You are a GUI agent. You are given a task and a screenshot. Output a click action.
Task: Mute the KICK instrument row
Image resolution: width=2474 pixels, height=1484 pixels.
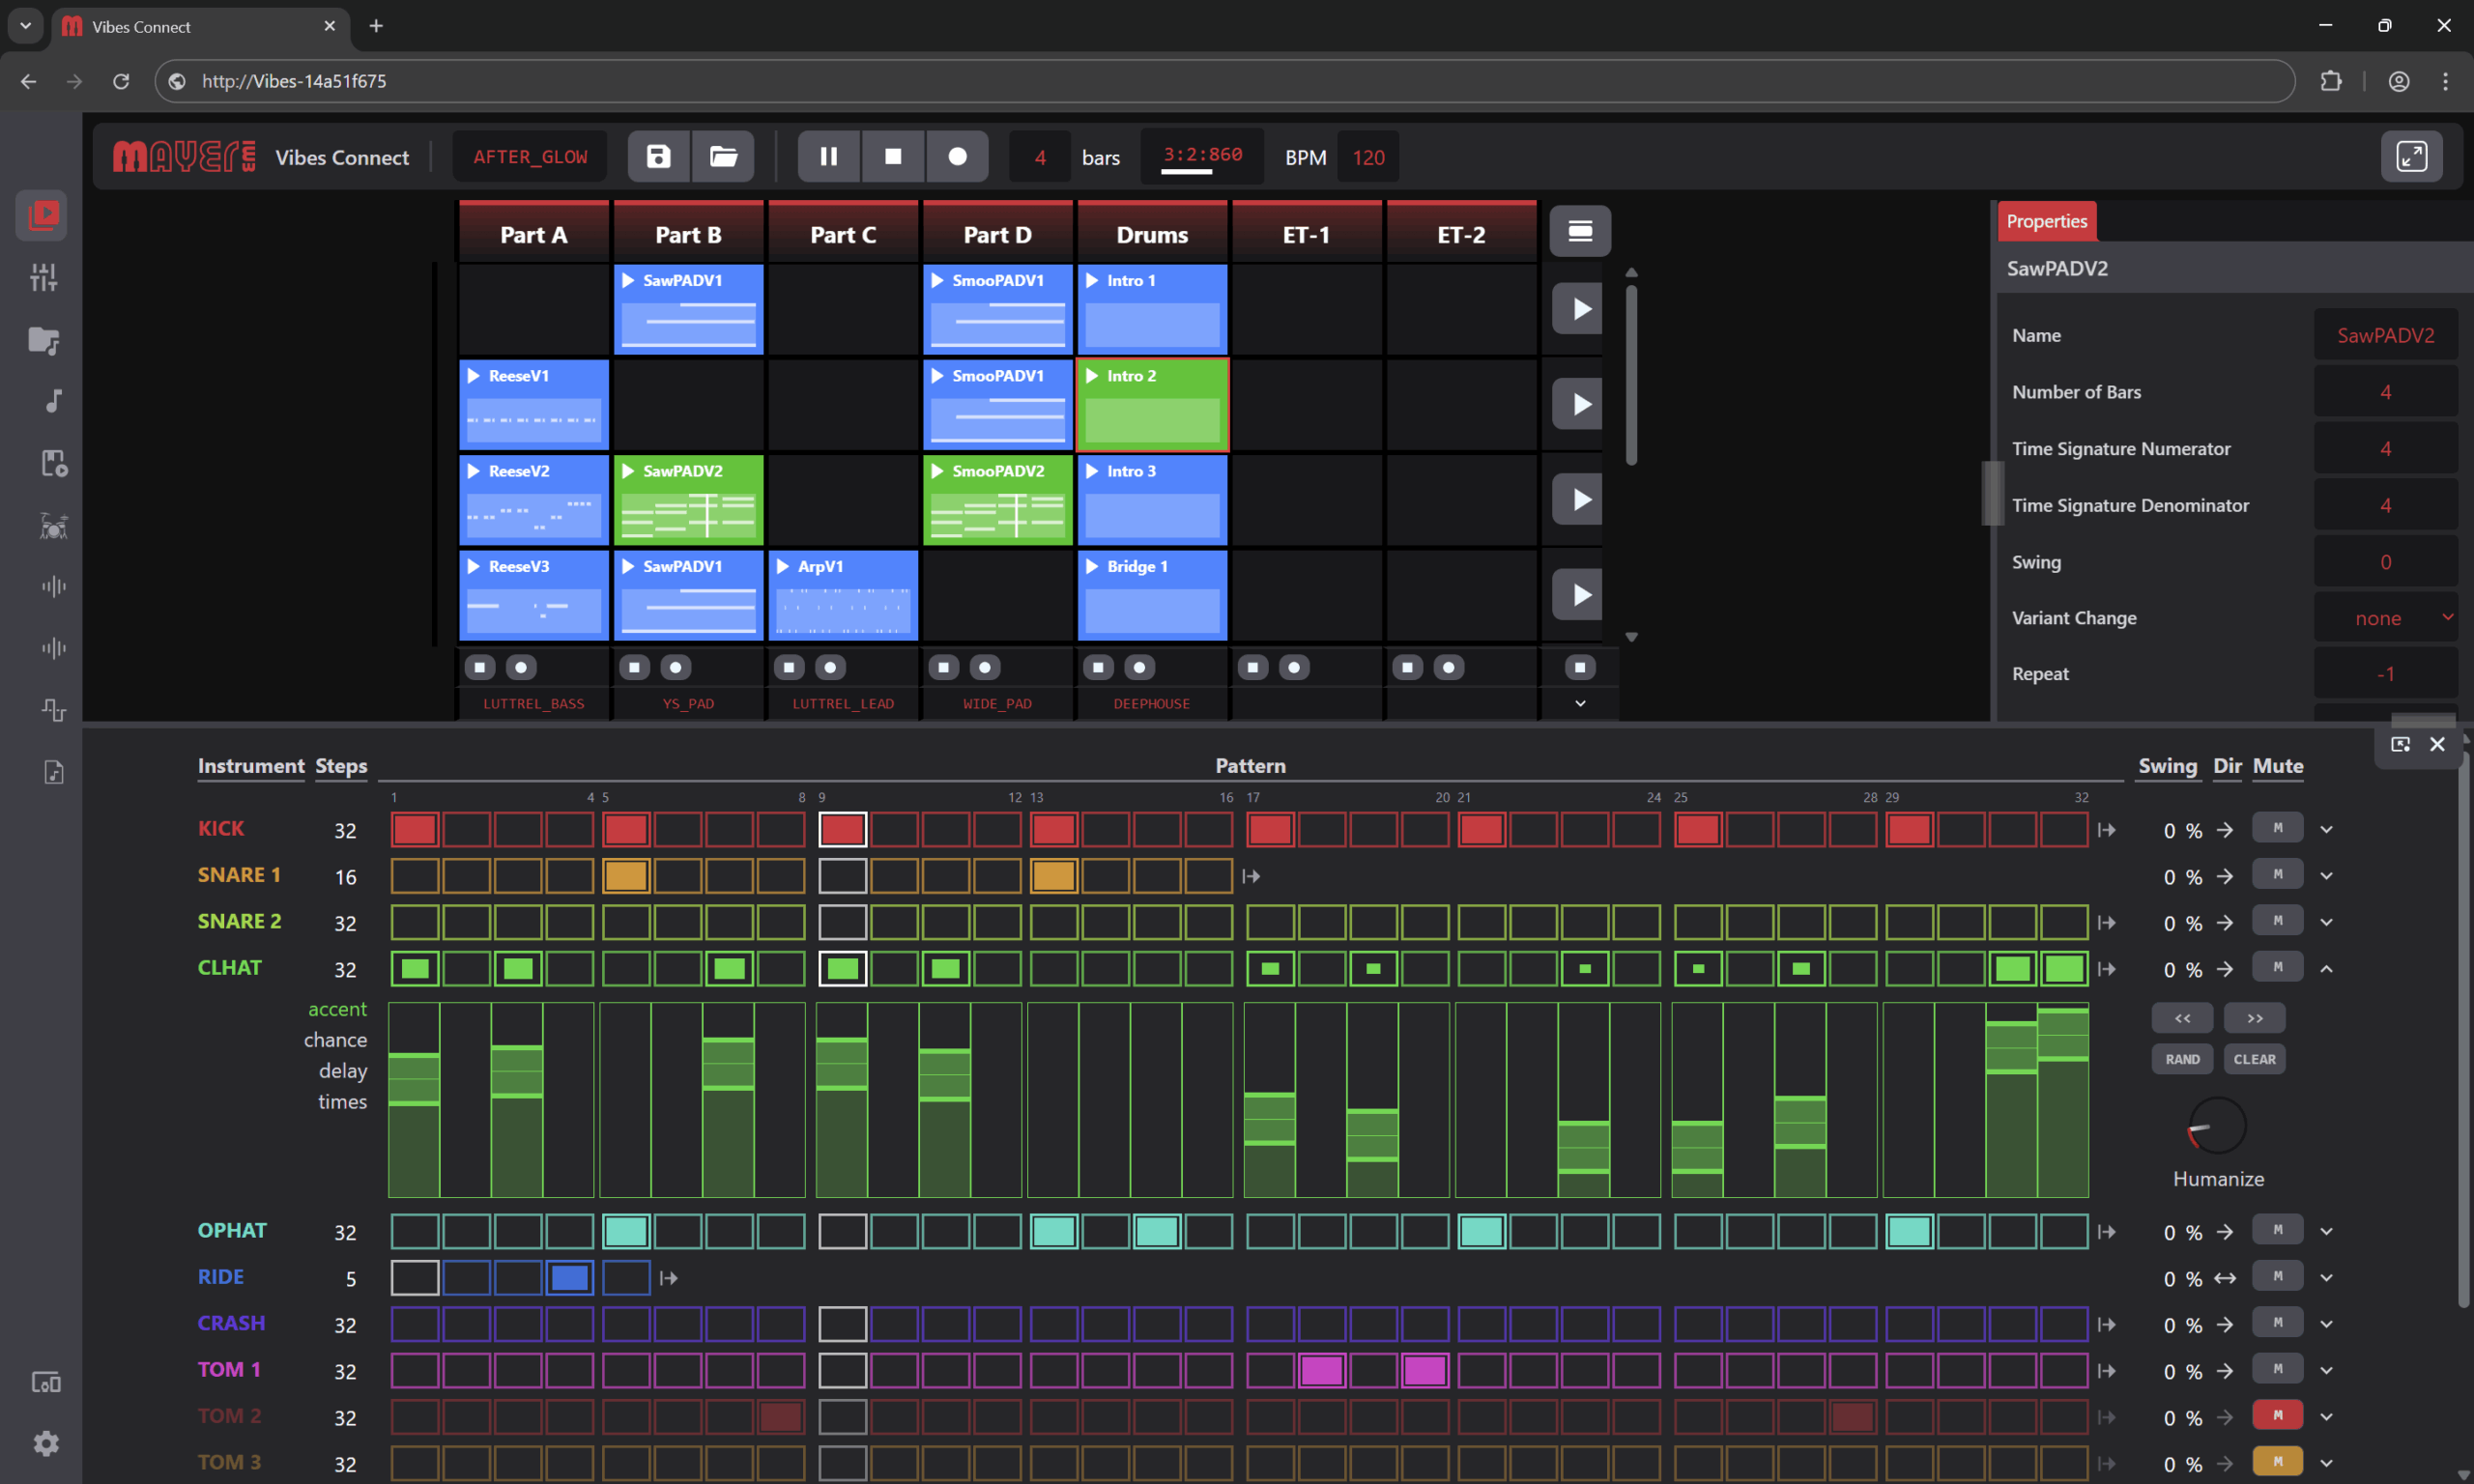[2277, 828]
